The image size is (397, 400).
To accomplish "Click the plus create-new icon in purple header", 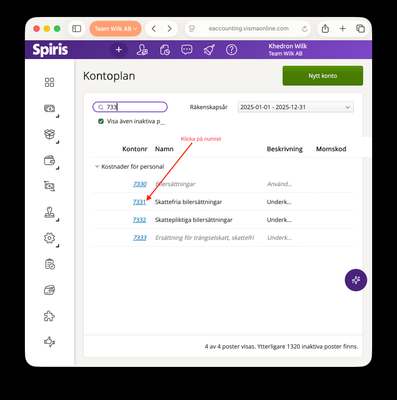I will [118, 50].
